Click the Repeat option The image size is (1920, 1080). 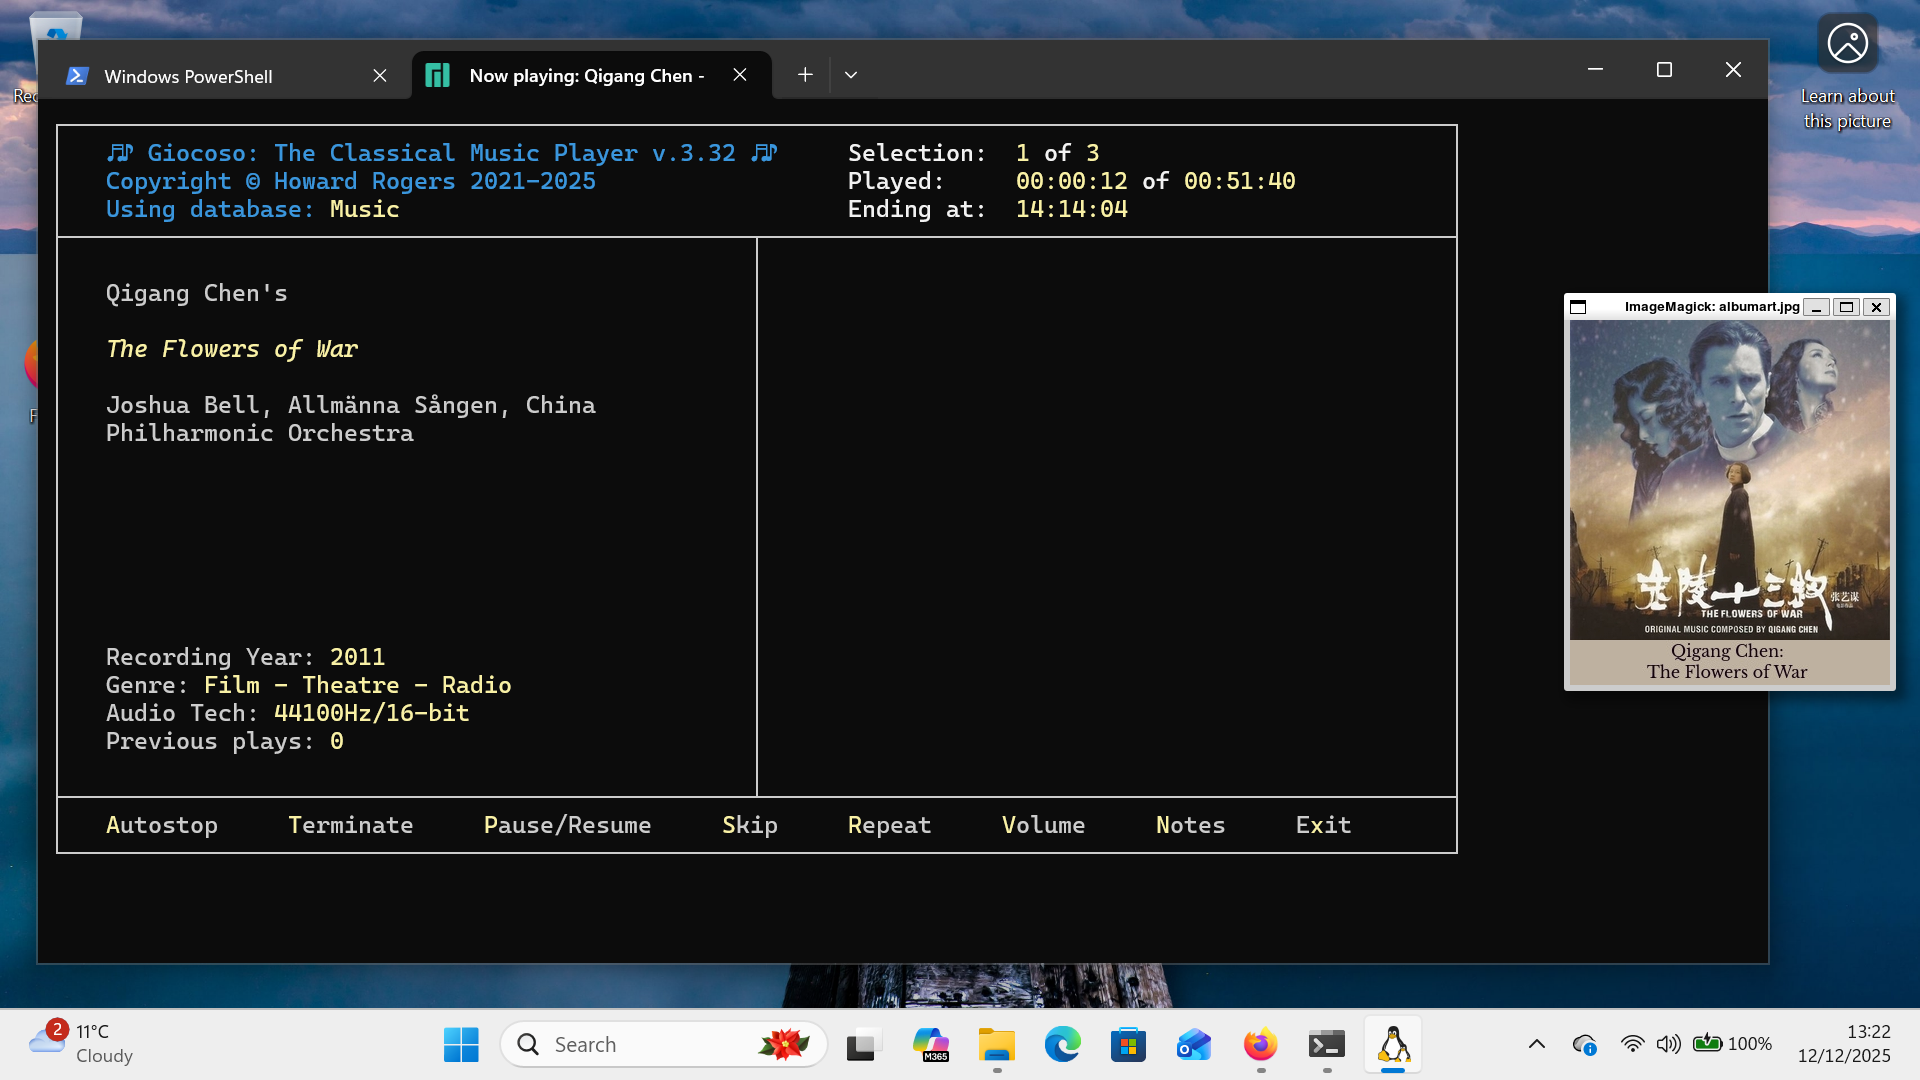coord(889,825)
